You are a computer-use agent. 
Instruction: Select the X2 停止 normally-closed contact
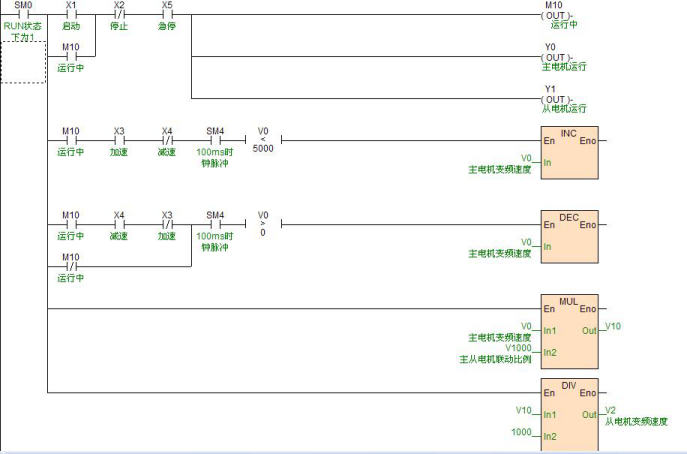click(119, 15)
